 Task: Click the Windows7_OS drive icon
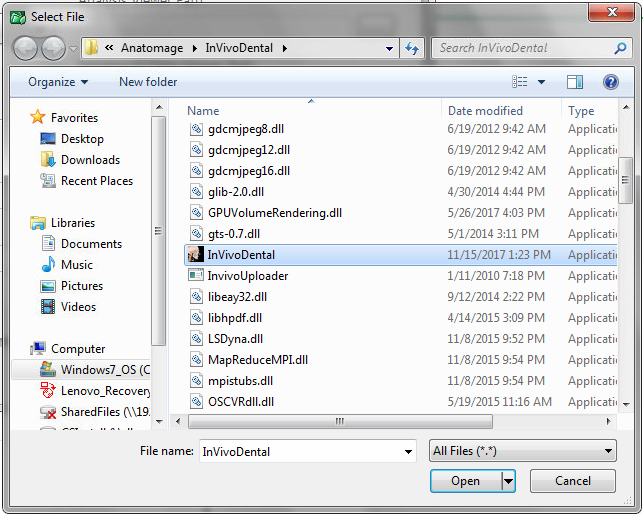click(x=48, y=369)
